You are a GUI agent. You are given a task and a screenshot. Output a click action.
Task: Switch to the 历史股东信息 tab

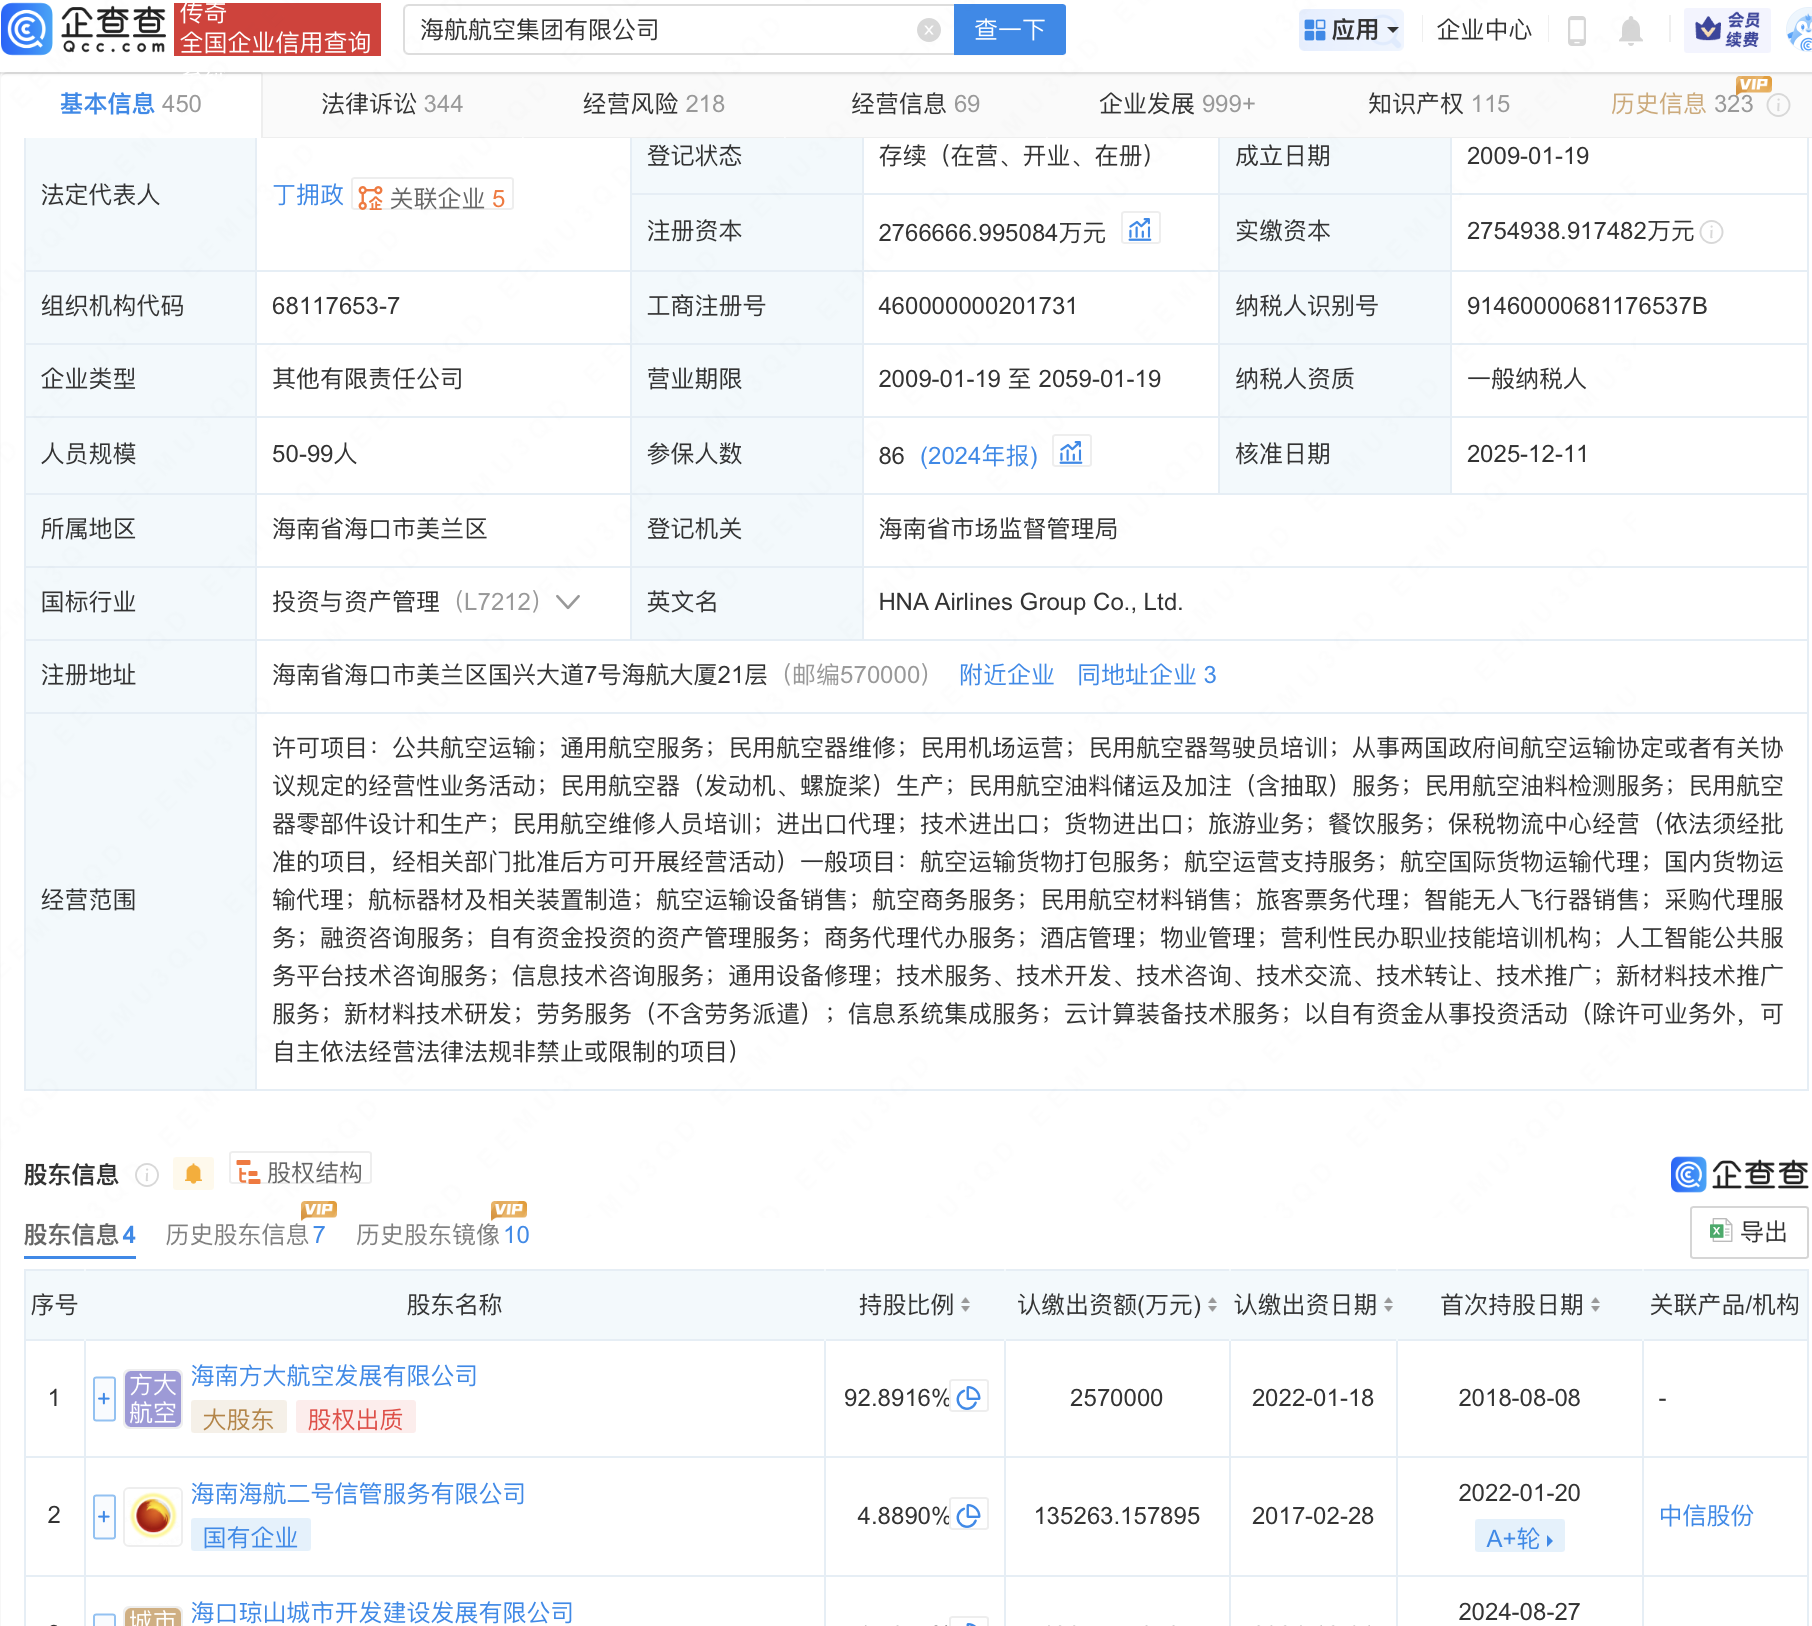point(243,1234)
